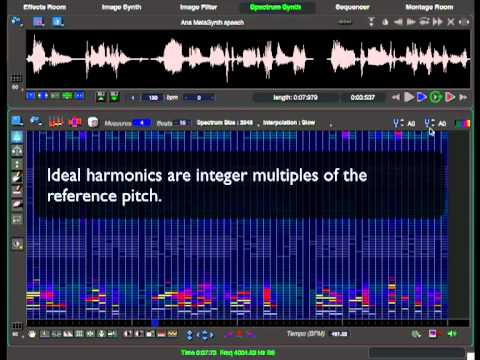The height and width of the screenshot is (360, 480).
Task: Go to the Image Filter tab
Action: pyautogui.click(x=199, y=7)
